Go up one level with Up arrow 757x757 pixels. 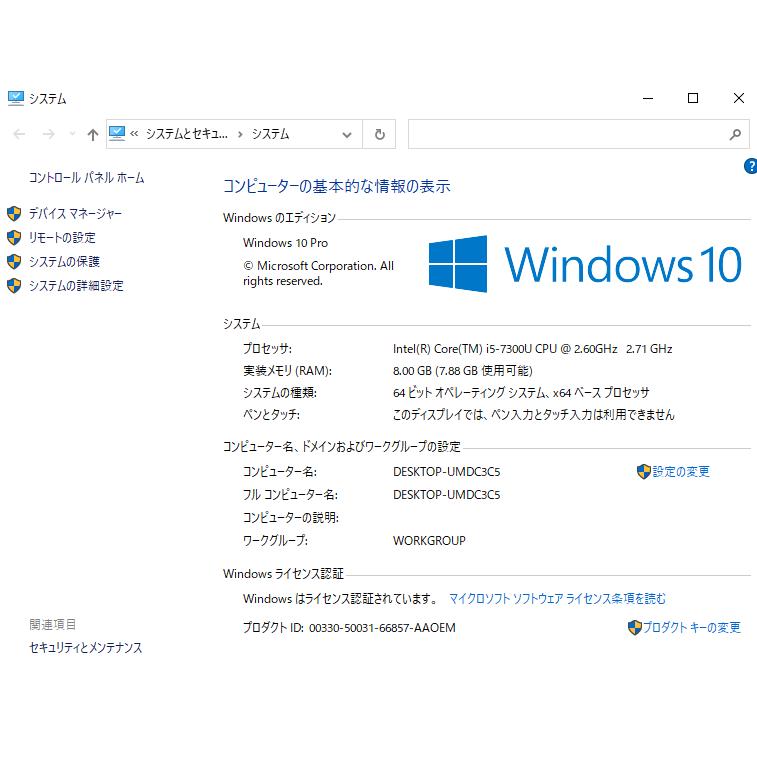93,134
